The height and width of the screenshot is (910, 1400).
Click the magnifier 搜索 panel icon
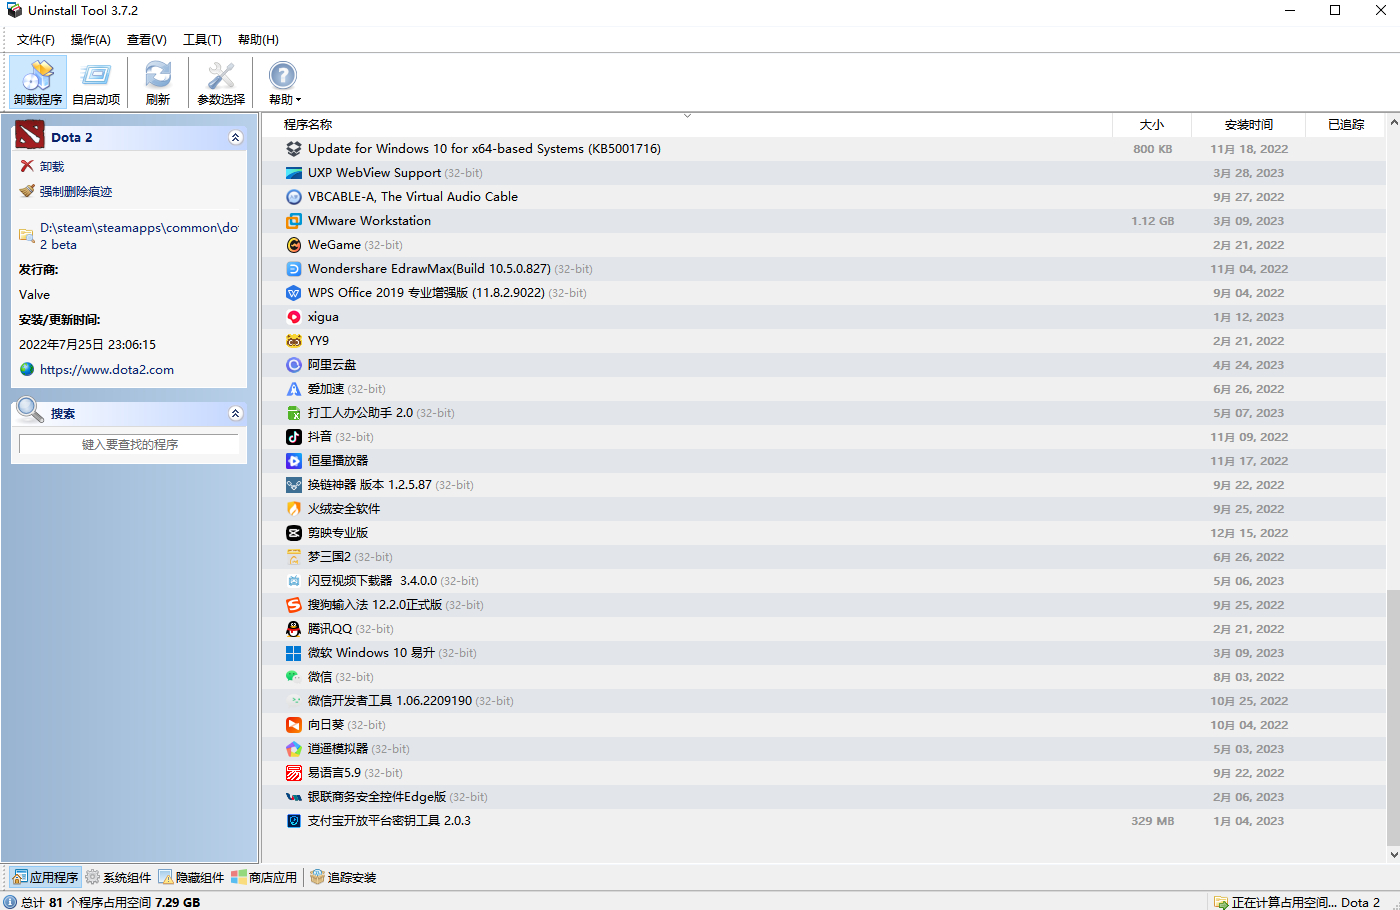tap(30, 410)
